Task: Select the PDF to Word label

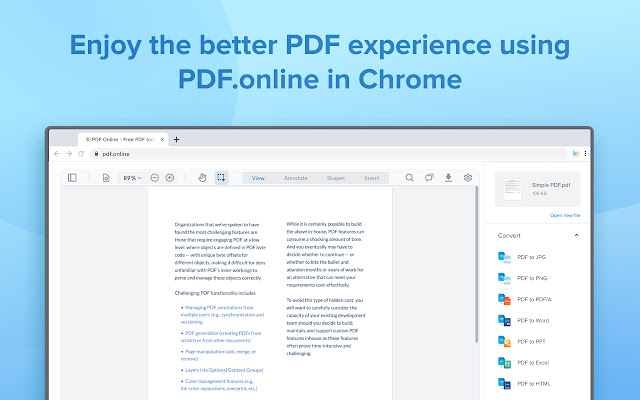Action: pos(533,320)
